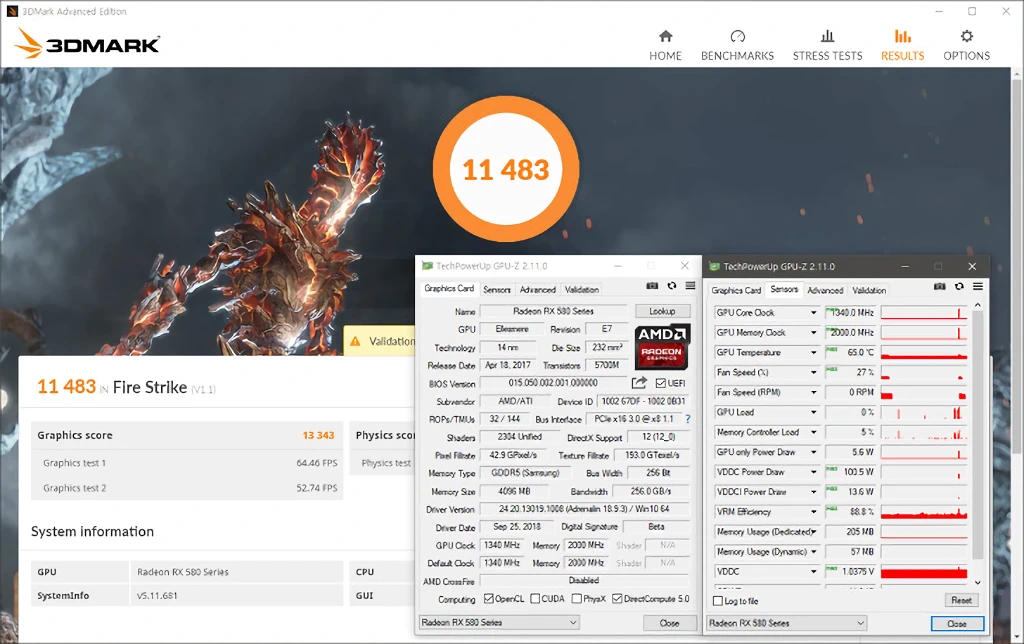
Task: Click the GPU Temperature history graph
Action: click(x=924, y=353)
